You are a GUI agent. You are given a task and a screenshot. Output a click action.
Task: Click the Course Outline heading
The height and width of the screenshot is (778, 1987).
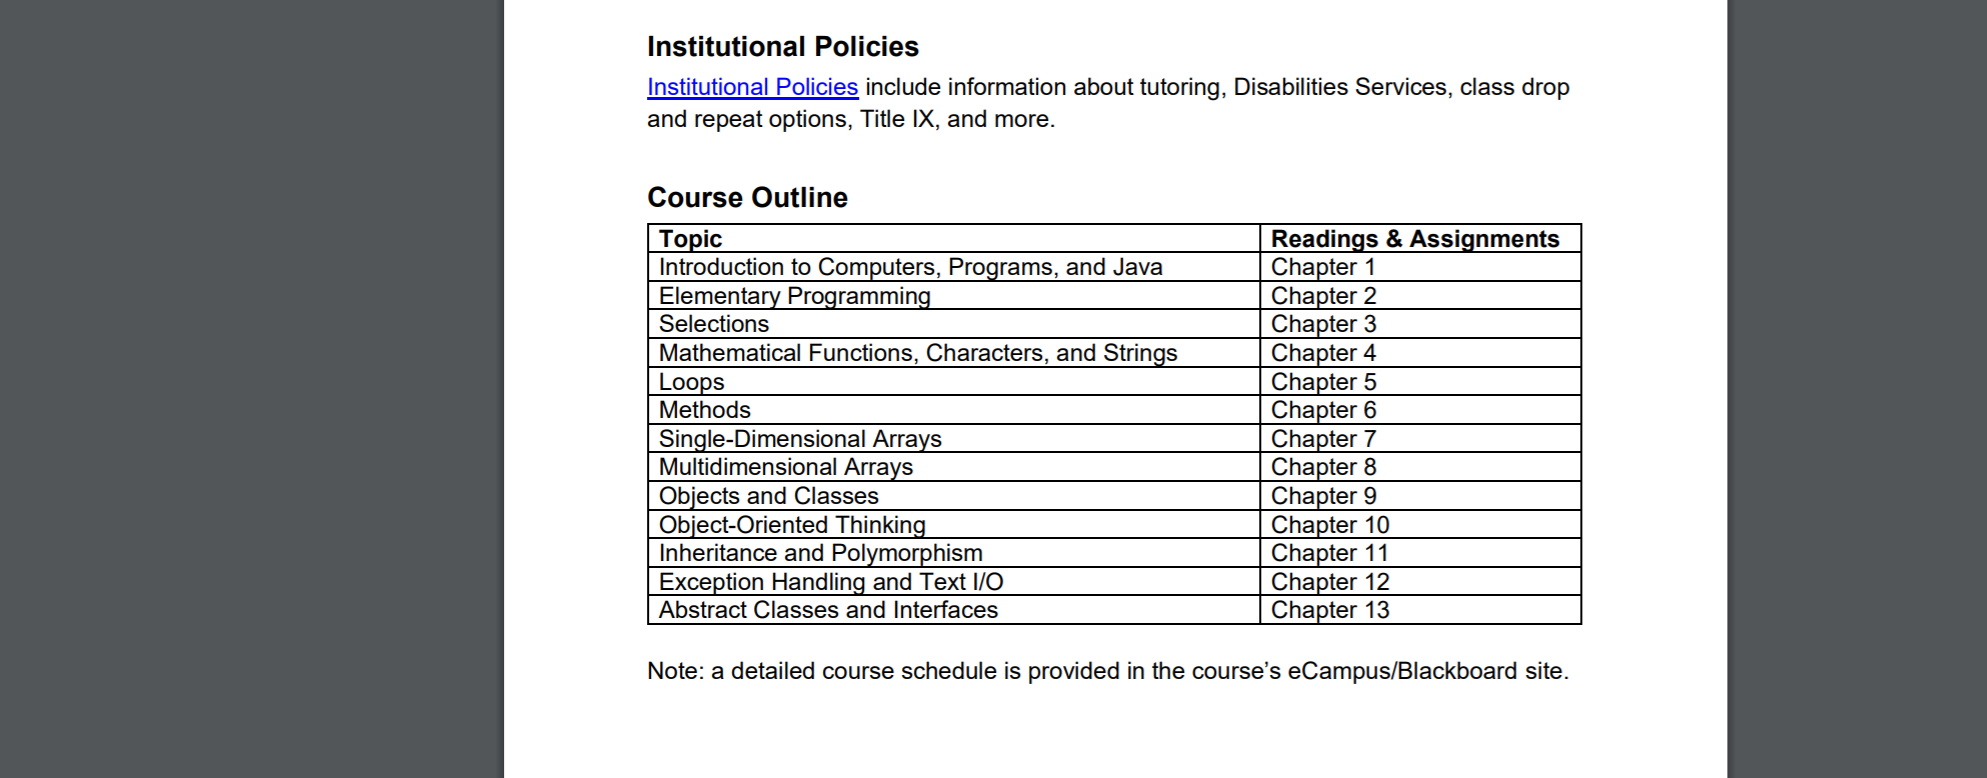[x=747, y=197]
